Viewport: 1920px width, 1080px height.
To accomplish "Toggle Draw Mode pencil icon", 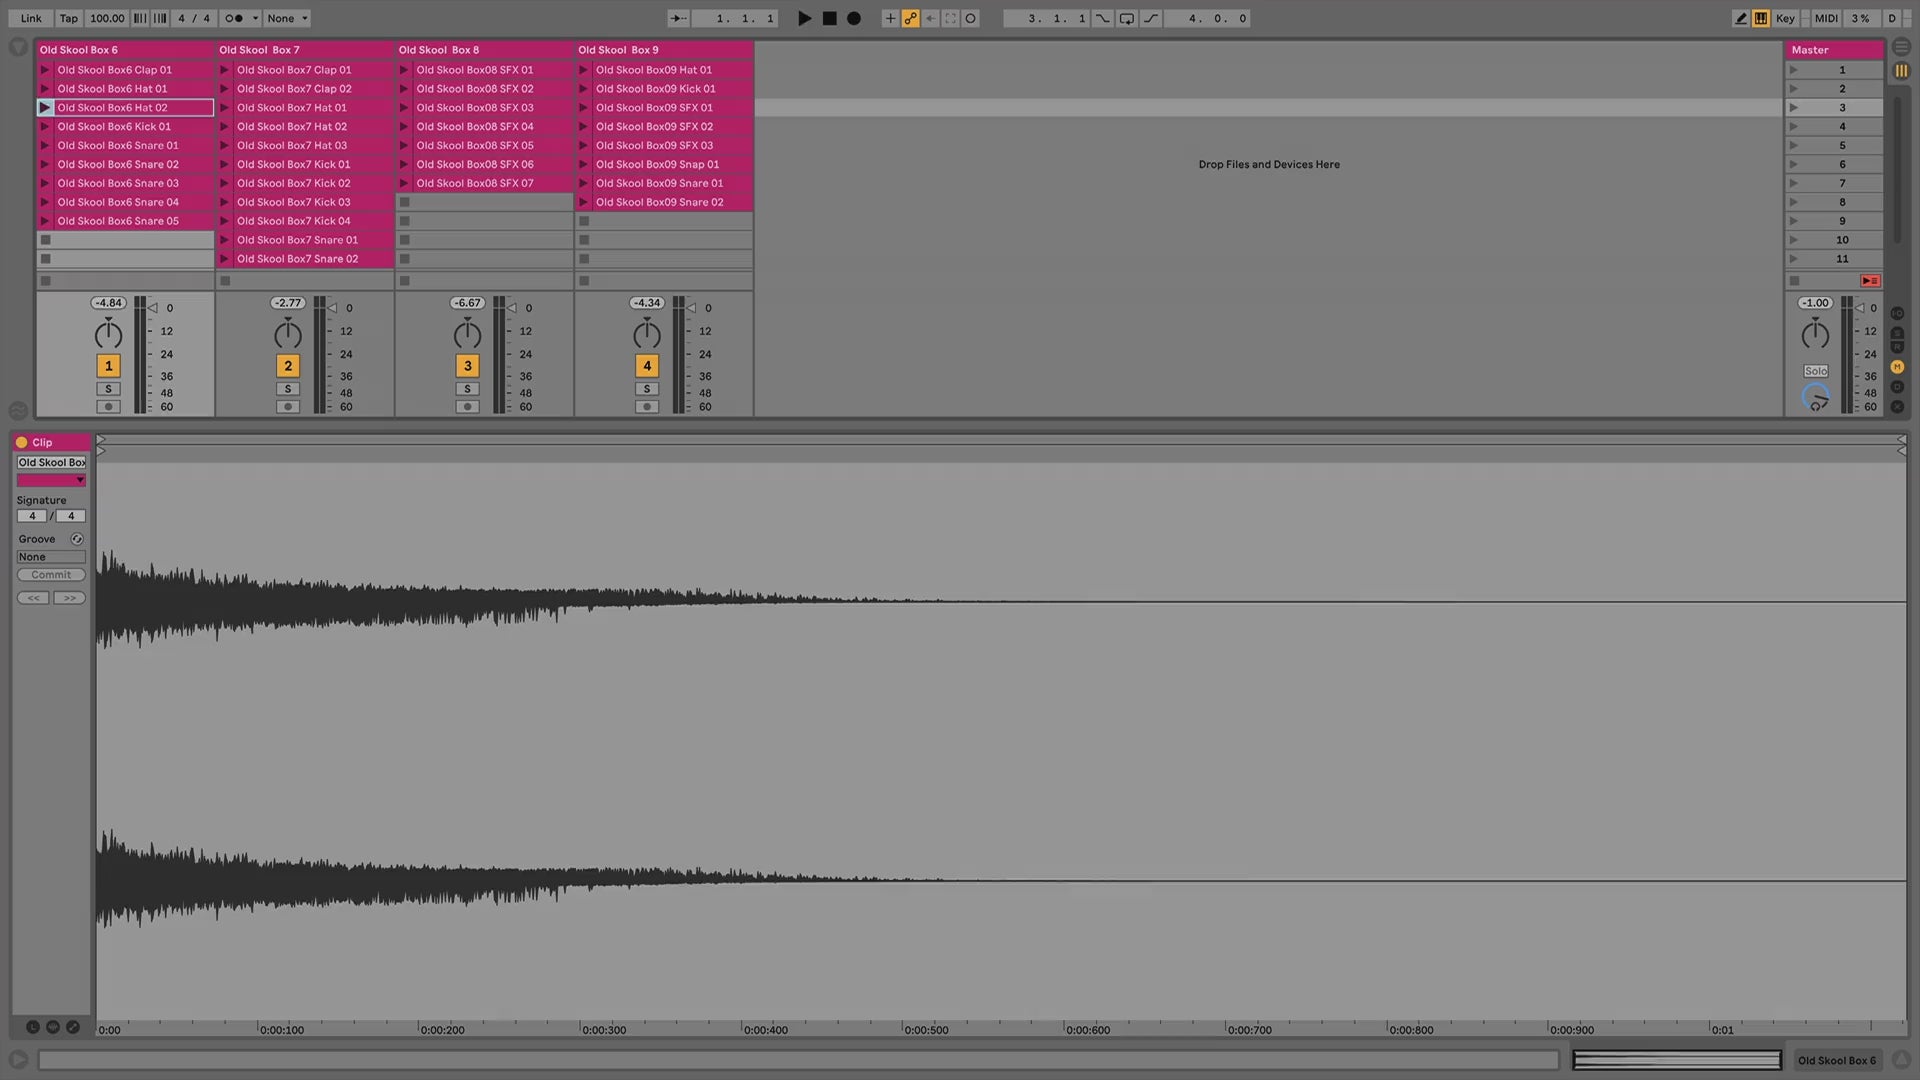I will pos(1741,18).
